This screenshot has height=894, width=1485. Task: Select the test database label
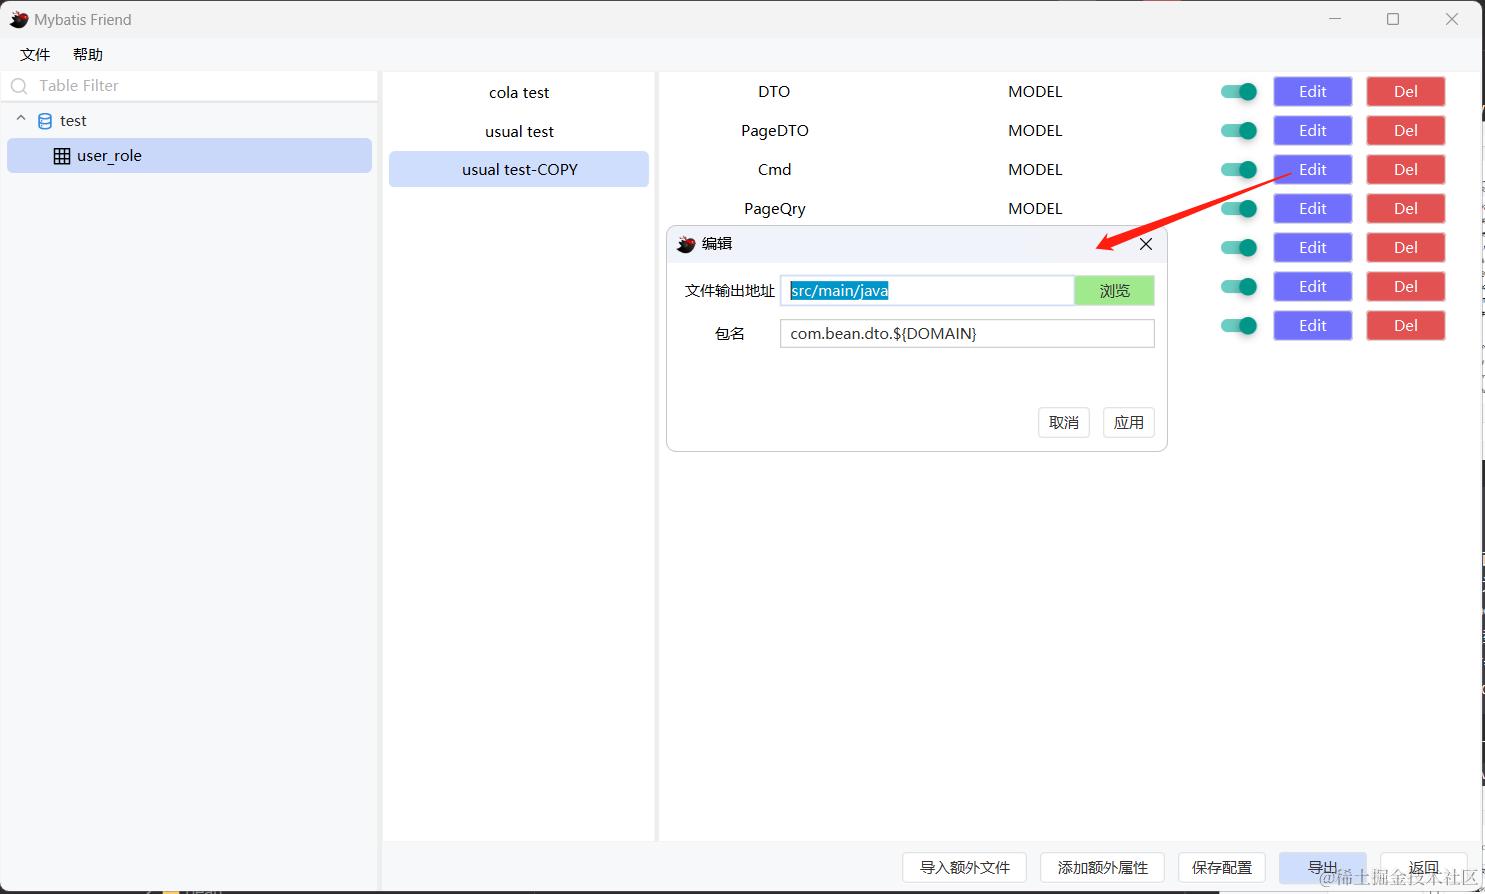click(73, 121)
